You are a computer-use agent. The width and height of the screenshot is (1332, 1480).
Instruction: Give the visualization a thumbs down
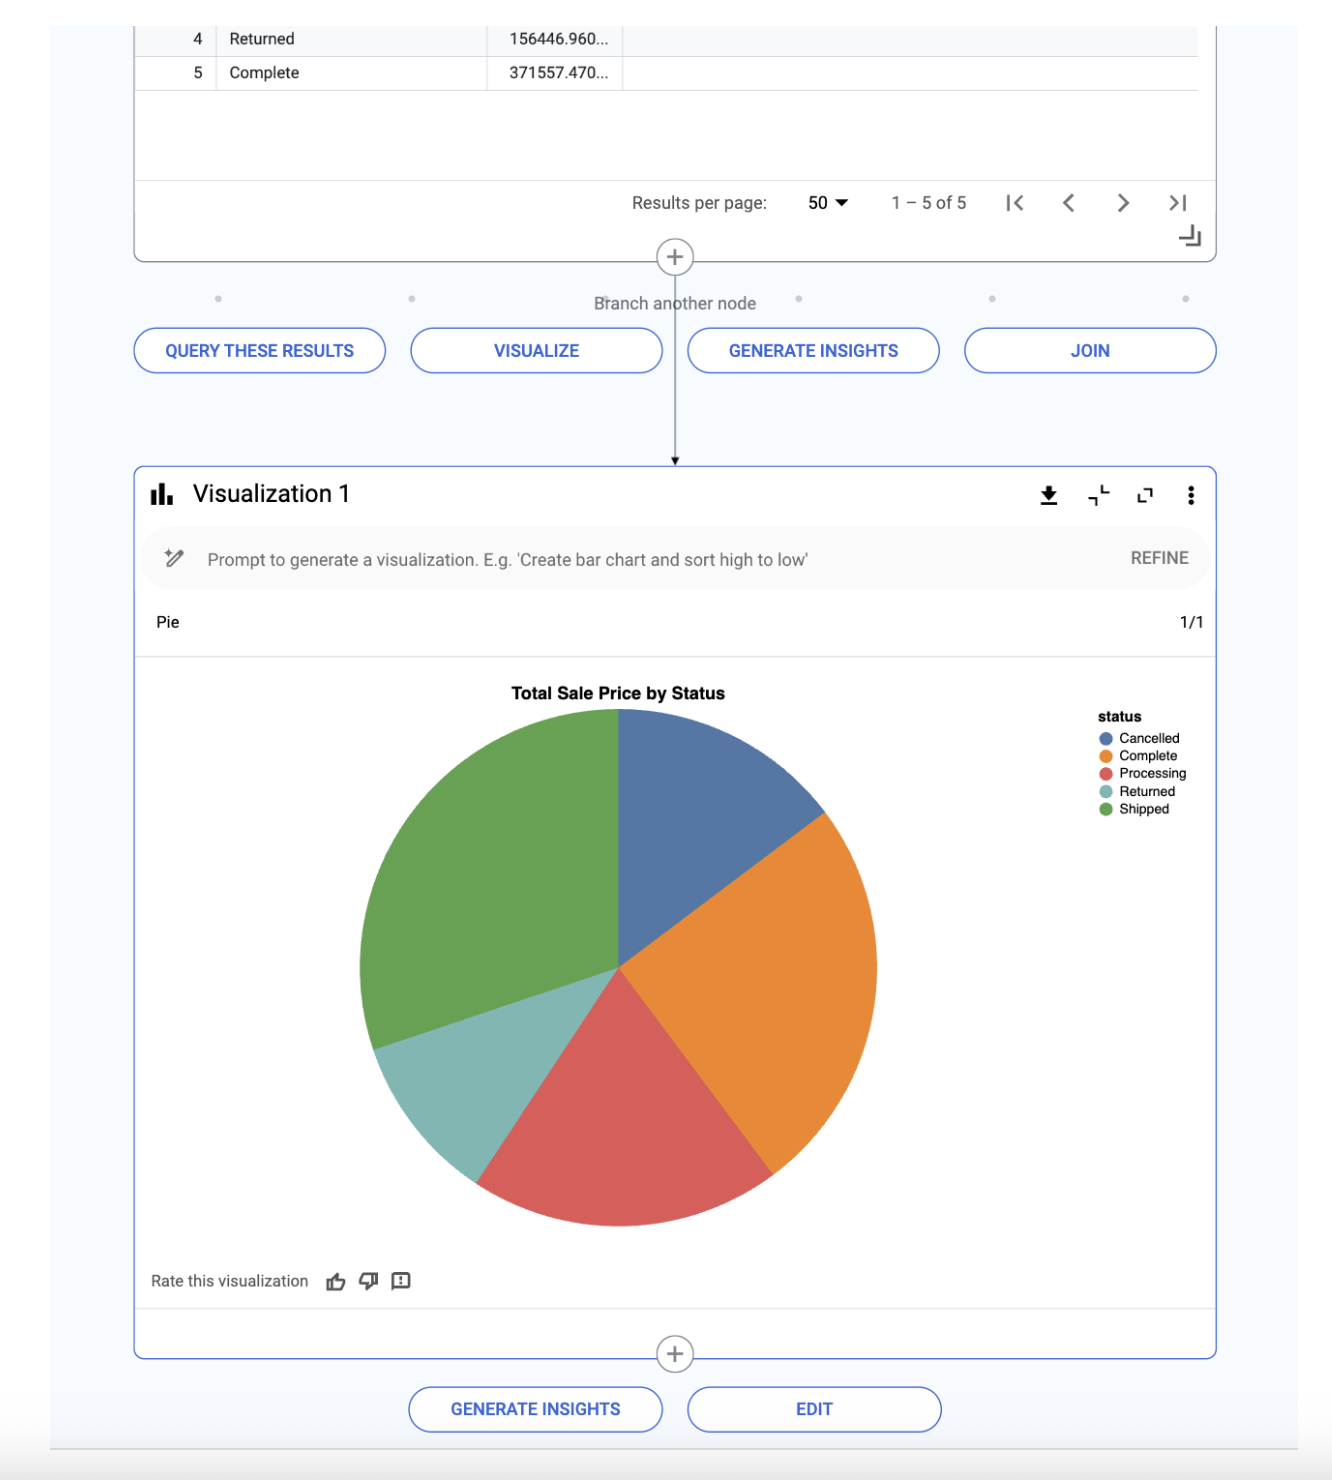[368, 1281]
